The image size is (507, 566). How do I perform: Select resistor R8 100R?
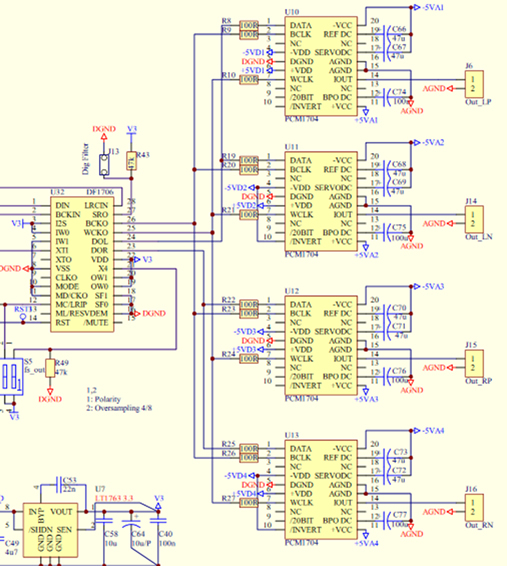coord(249,25)
